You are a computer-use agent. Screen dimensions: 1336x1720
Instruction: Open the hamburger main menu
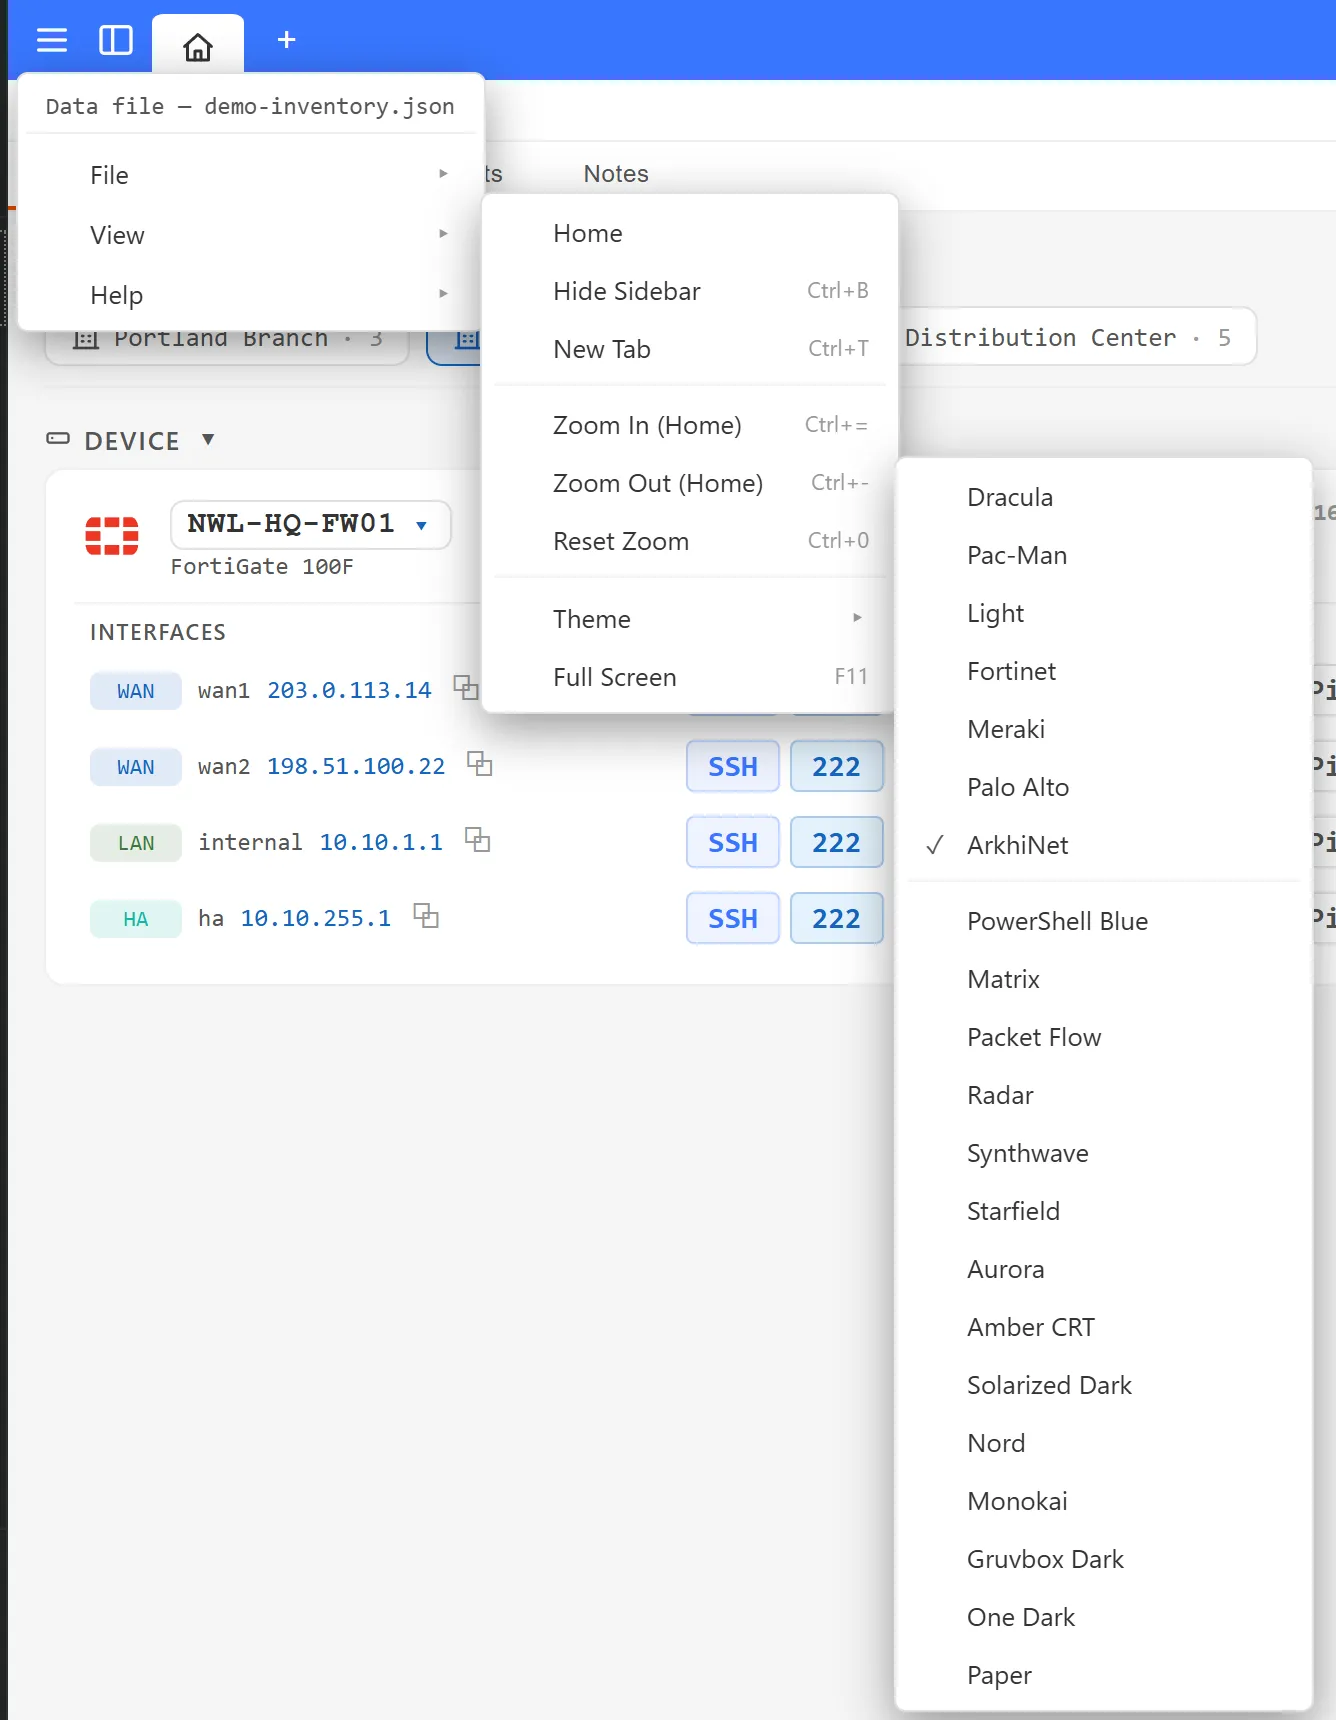click(52, 40)
